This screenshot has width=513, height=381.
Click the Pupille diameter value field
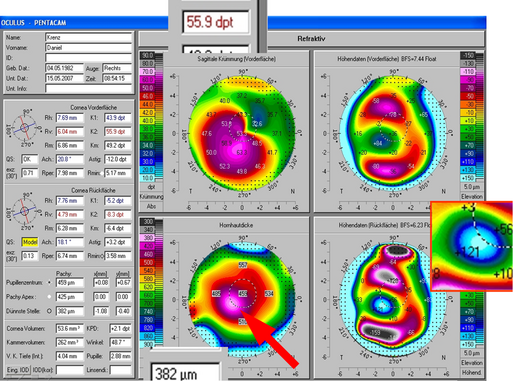(120, 356)
